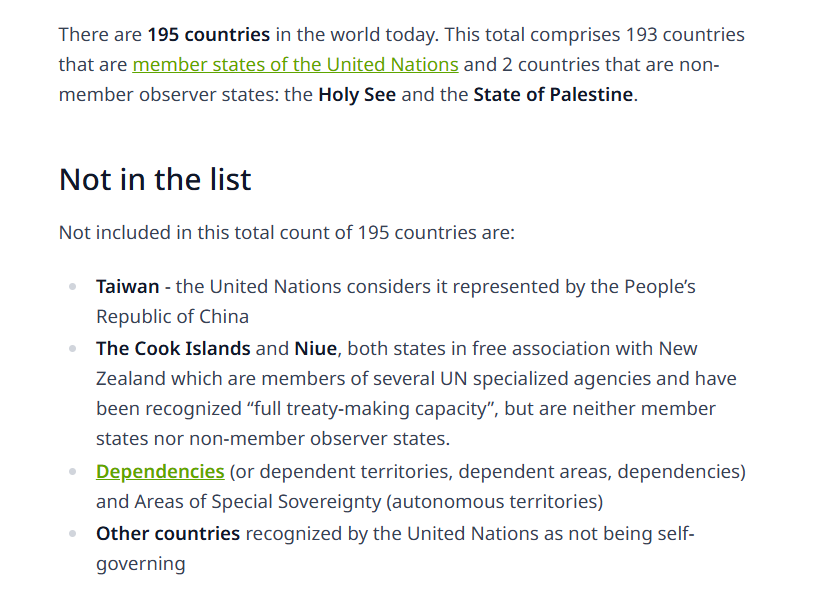Click the word 'governing' on the last line
The height and width of the screenshot is (599, 818).
coord(140,565)
